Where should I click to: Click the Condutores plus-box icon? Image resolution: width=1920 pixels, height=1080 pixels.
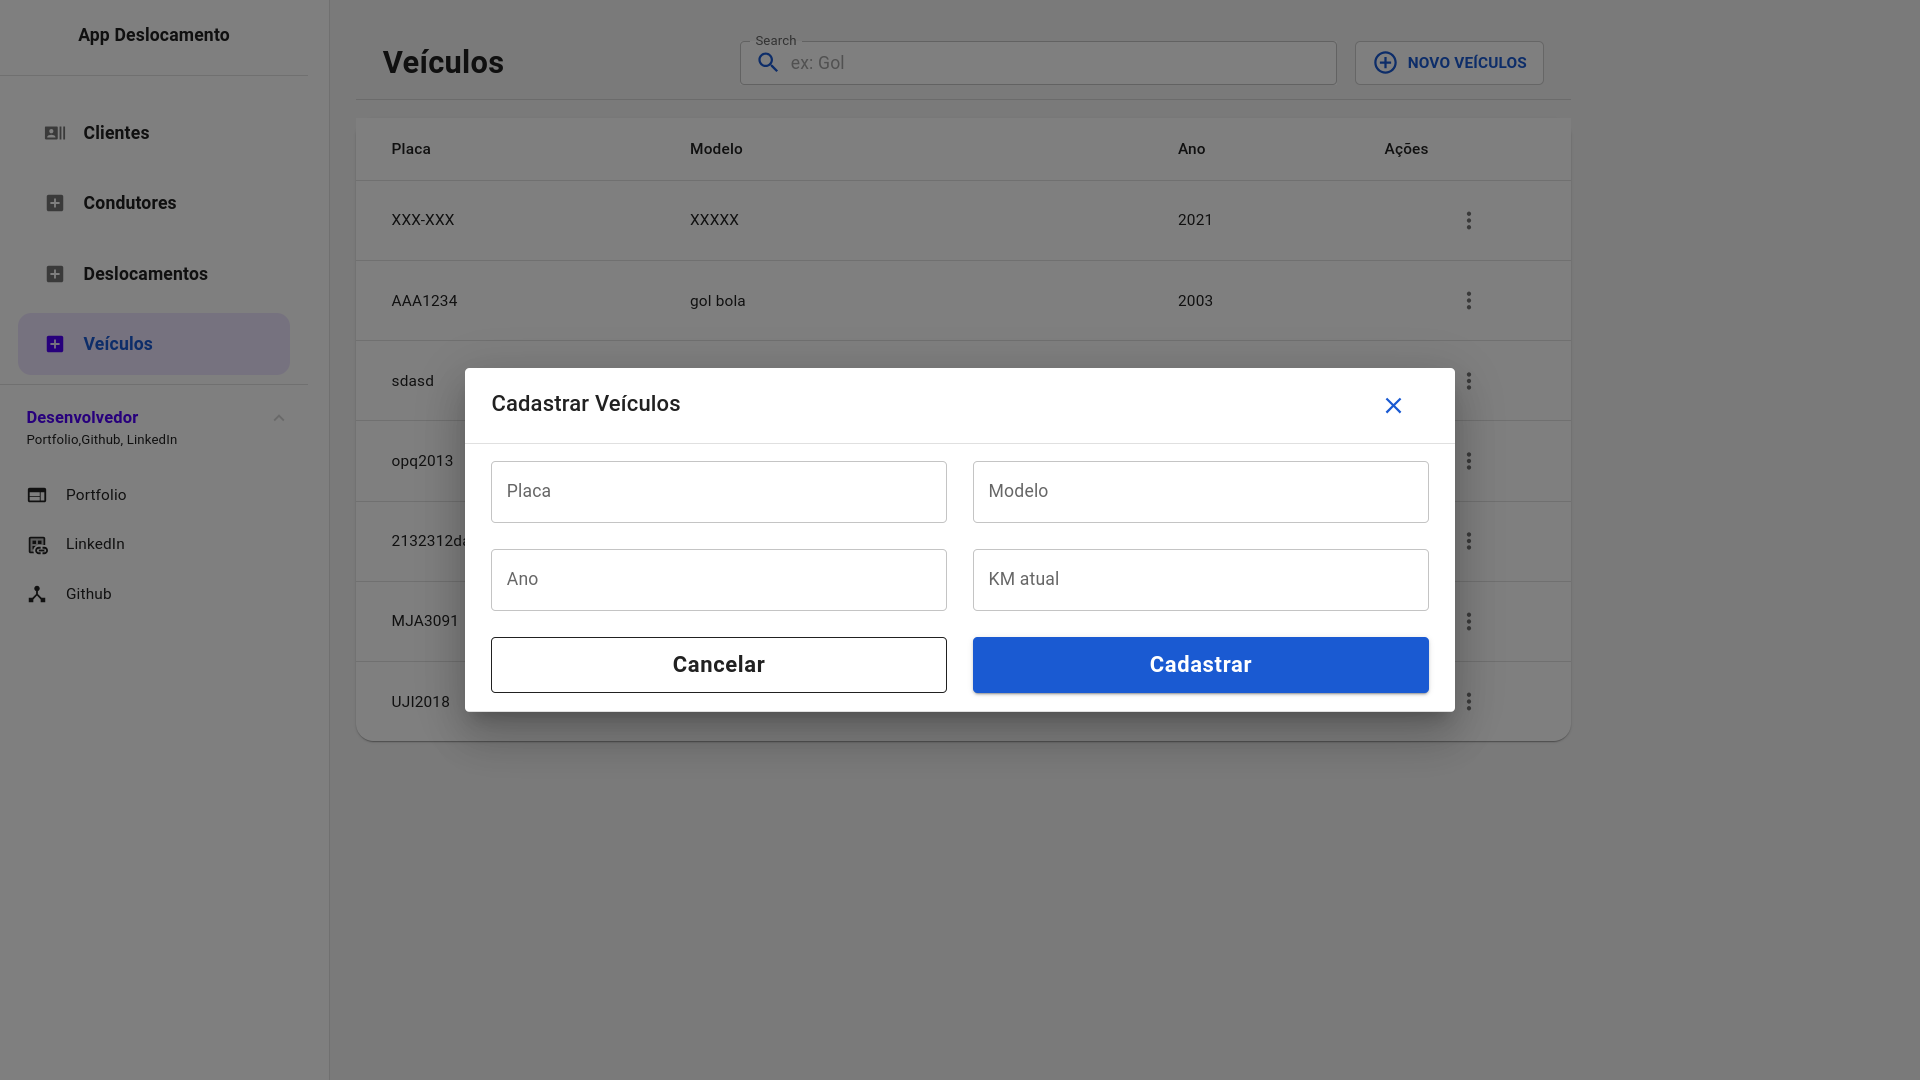pos(55,203)
